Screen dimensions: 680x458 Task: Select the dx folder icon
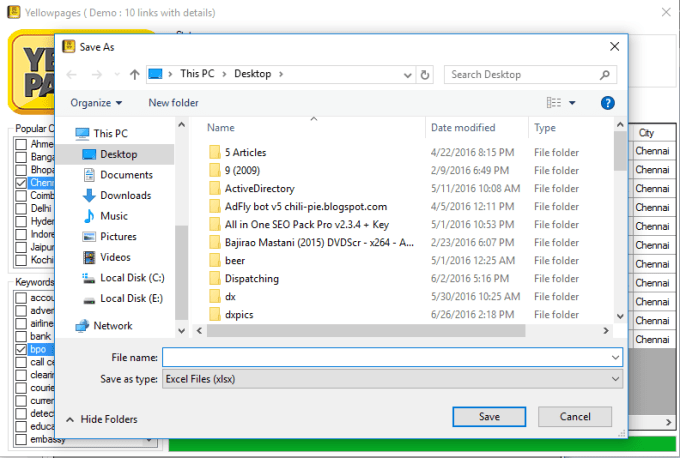coord(215,297)
